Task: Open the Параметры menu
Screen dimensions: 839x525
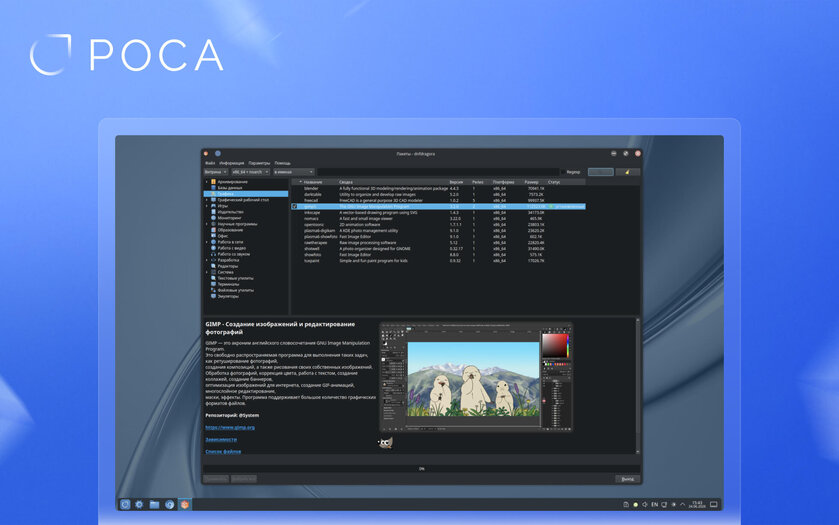Action: coord(260,163)
